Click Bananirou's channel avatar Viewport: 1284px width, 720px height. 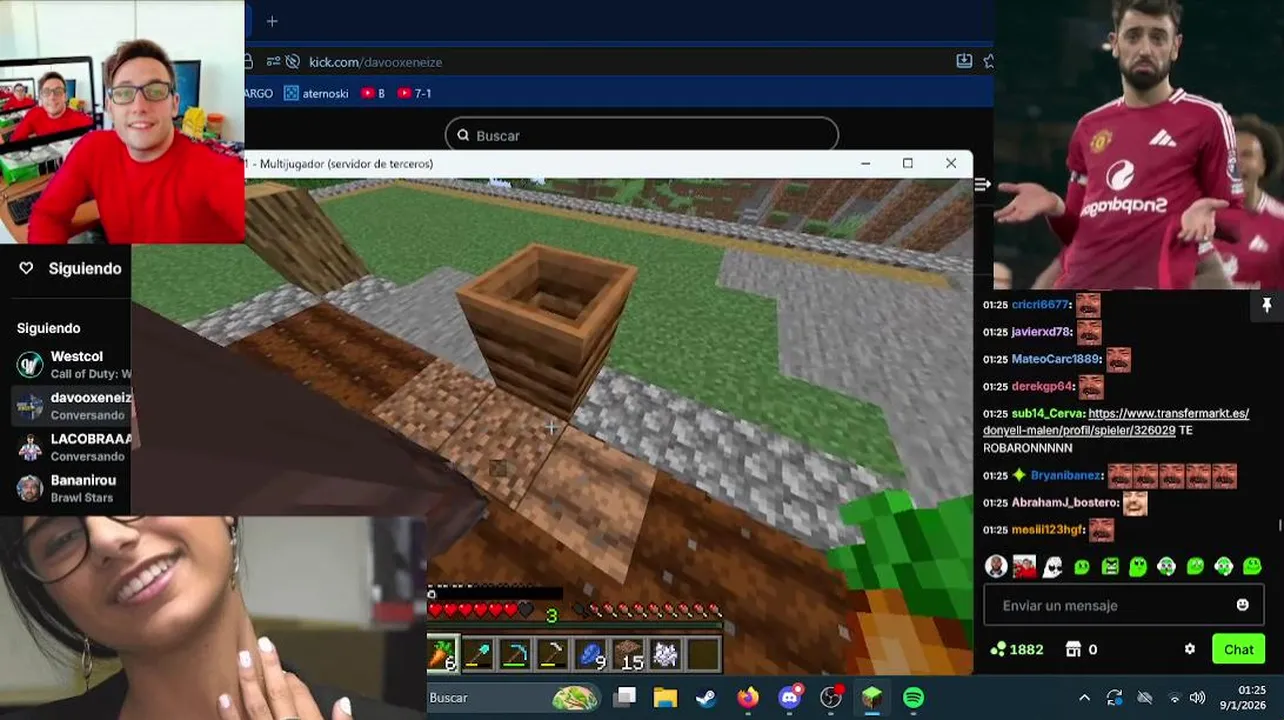30,488
